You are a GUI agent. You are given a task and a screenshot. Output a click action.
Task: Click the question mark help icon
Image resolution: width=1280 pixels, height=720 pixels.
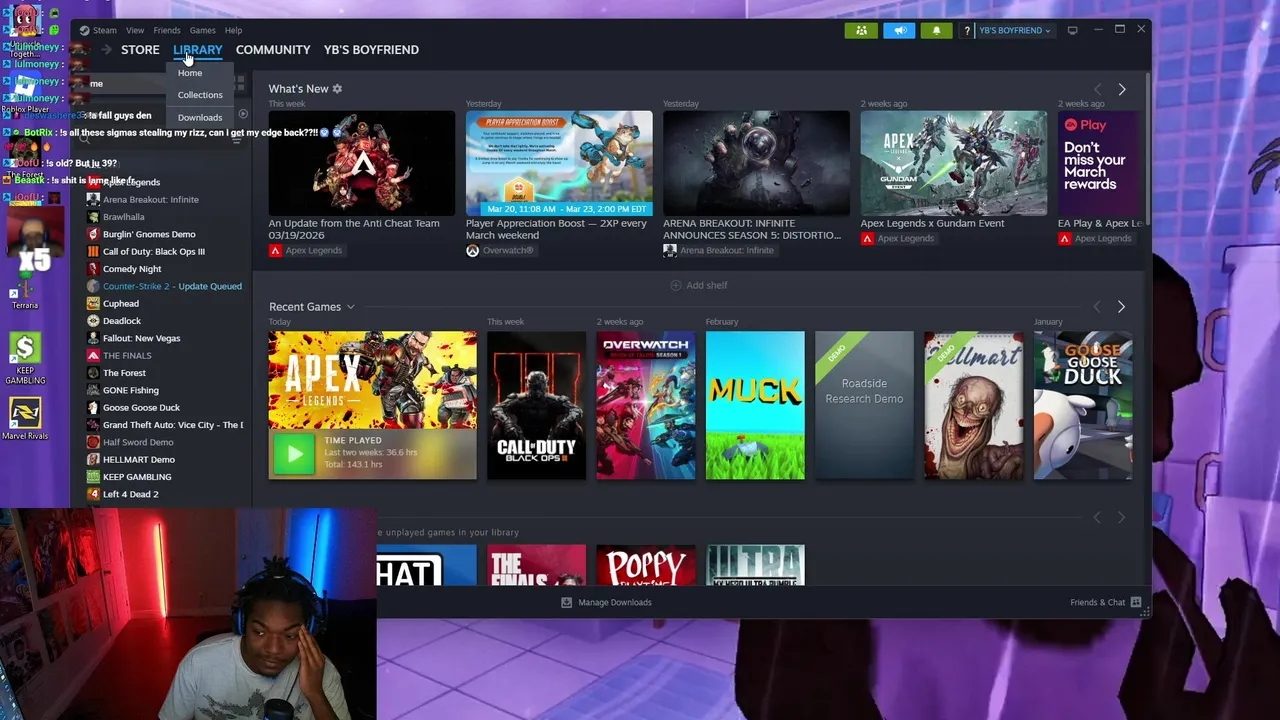(x=966, y=30)
